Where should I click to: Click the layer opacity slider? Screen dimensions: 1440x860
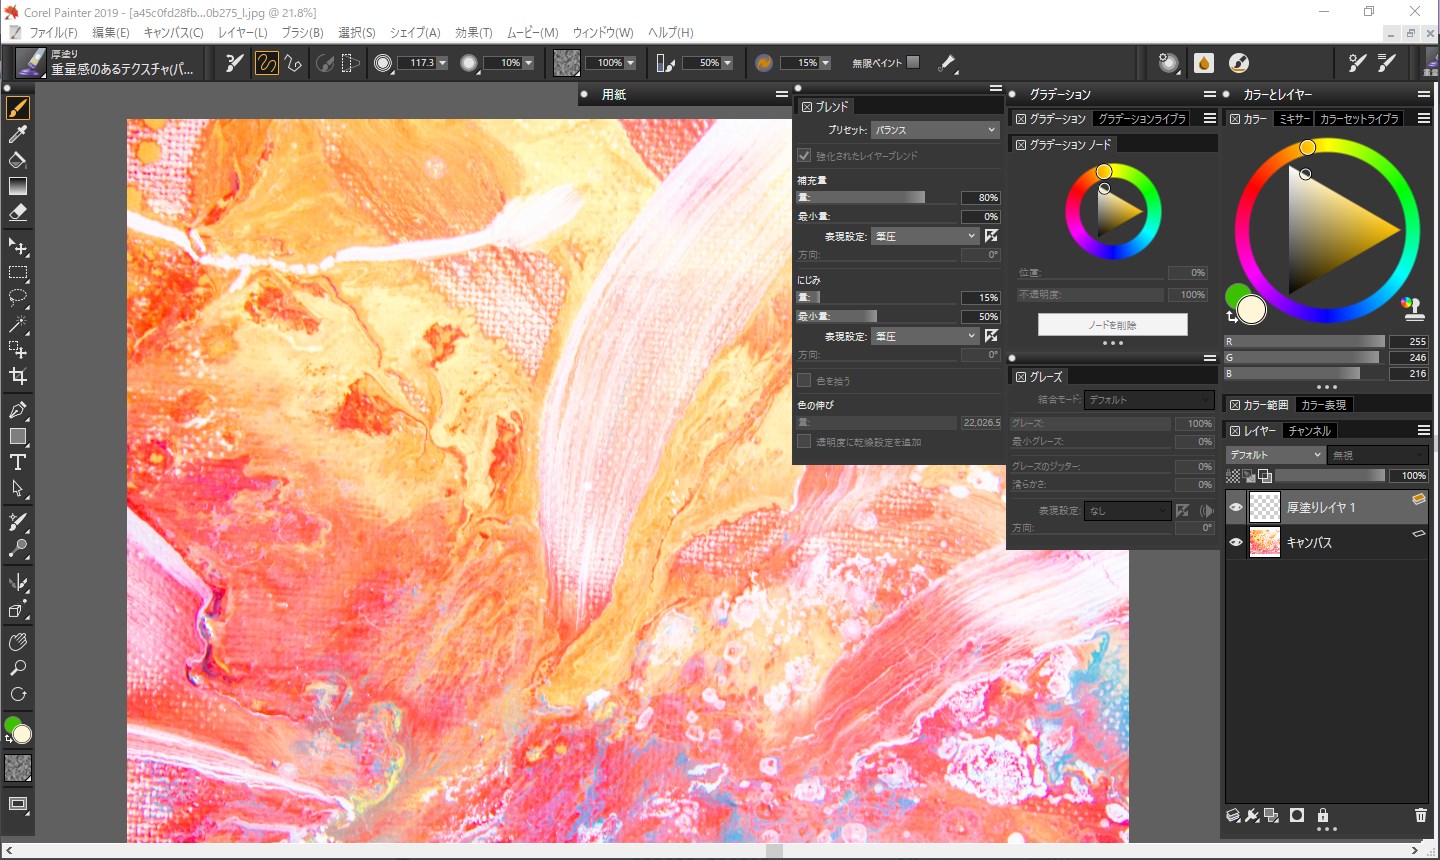pos(1330,475)
